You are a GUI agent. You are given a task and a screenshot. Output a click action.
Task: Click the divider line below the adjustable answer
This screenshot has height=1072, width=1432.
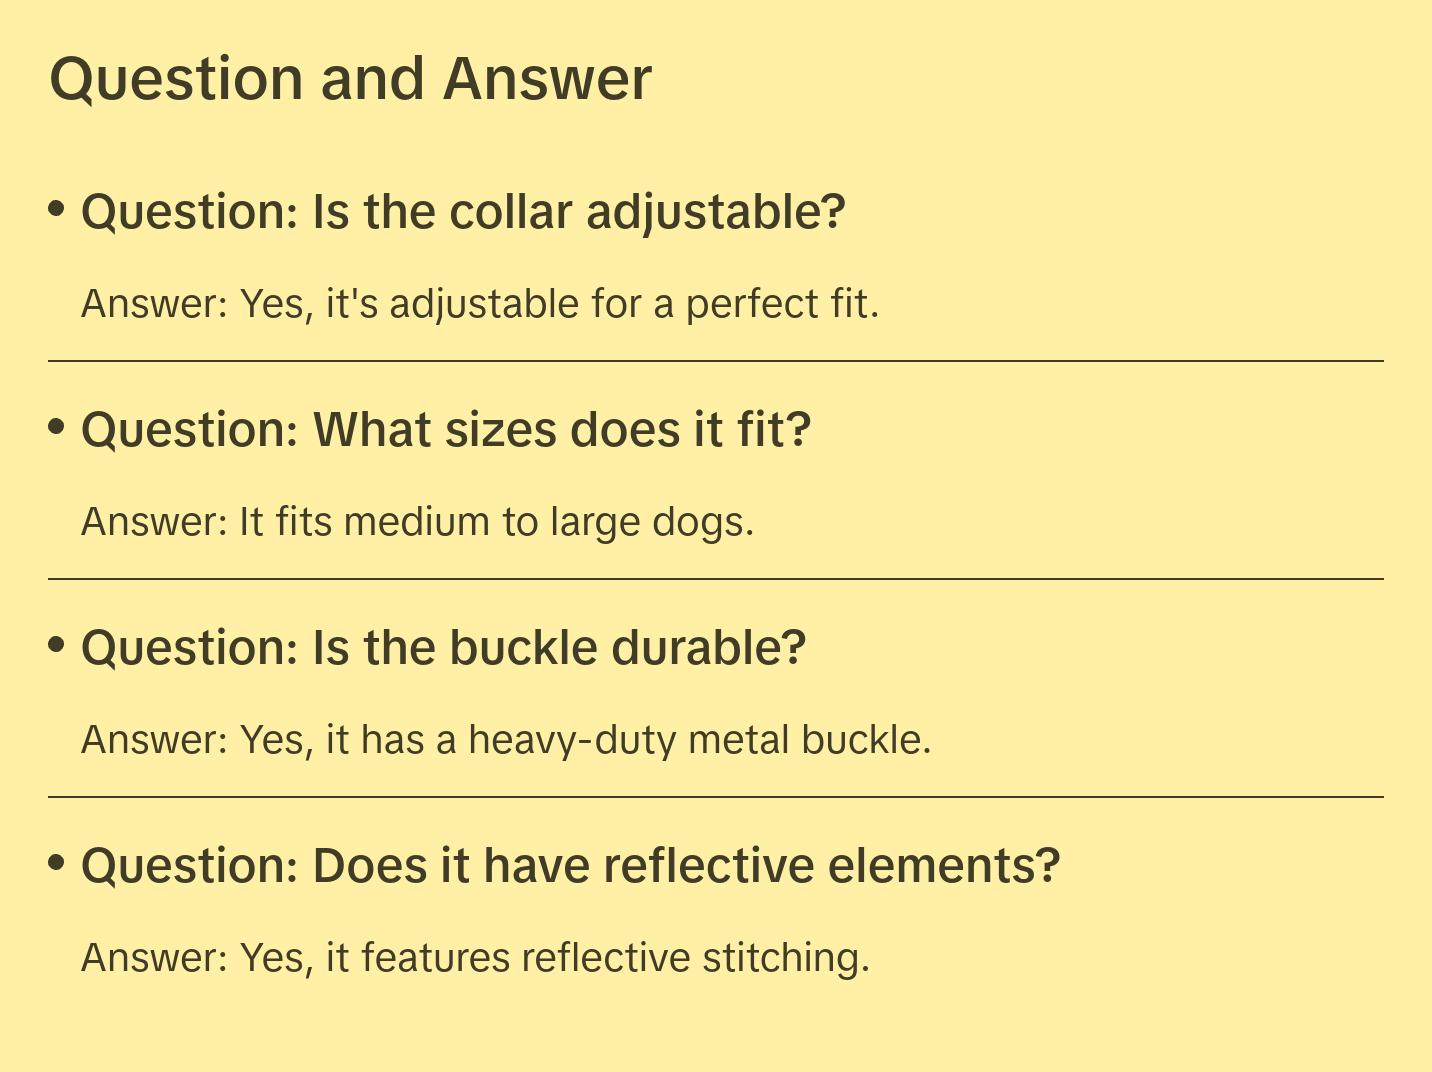pos(716,361)
